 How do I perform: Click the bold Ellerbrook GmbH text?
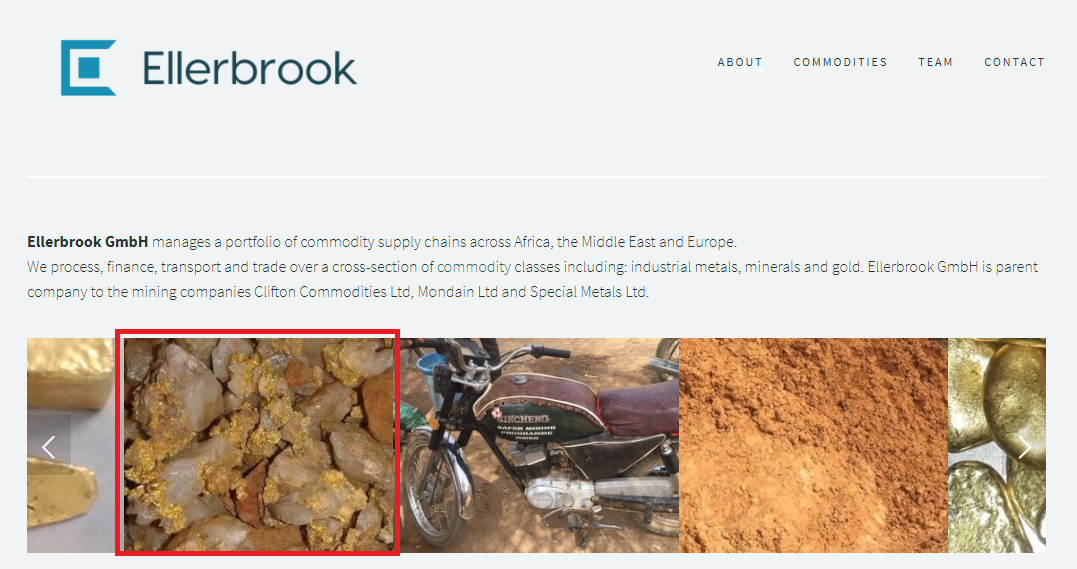[x=87, y=242]
